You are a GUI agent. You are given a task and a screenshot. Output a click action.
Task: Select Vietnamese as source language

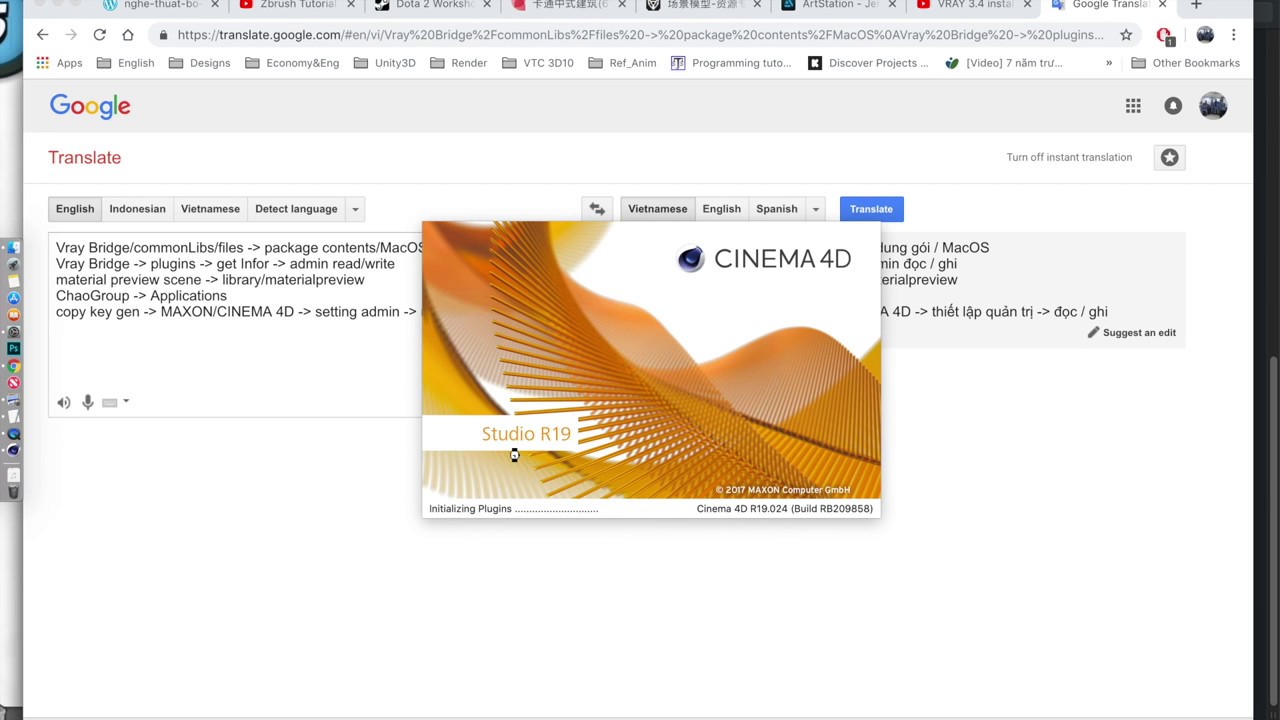(x=210, y=209)
